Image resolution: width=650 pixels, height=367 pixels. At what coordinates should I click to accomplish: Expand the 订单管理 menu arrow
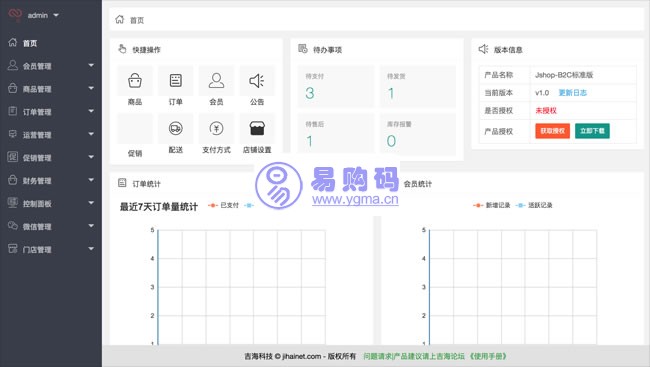[x=91, y=111]
